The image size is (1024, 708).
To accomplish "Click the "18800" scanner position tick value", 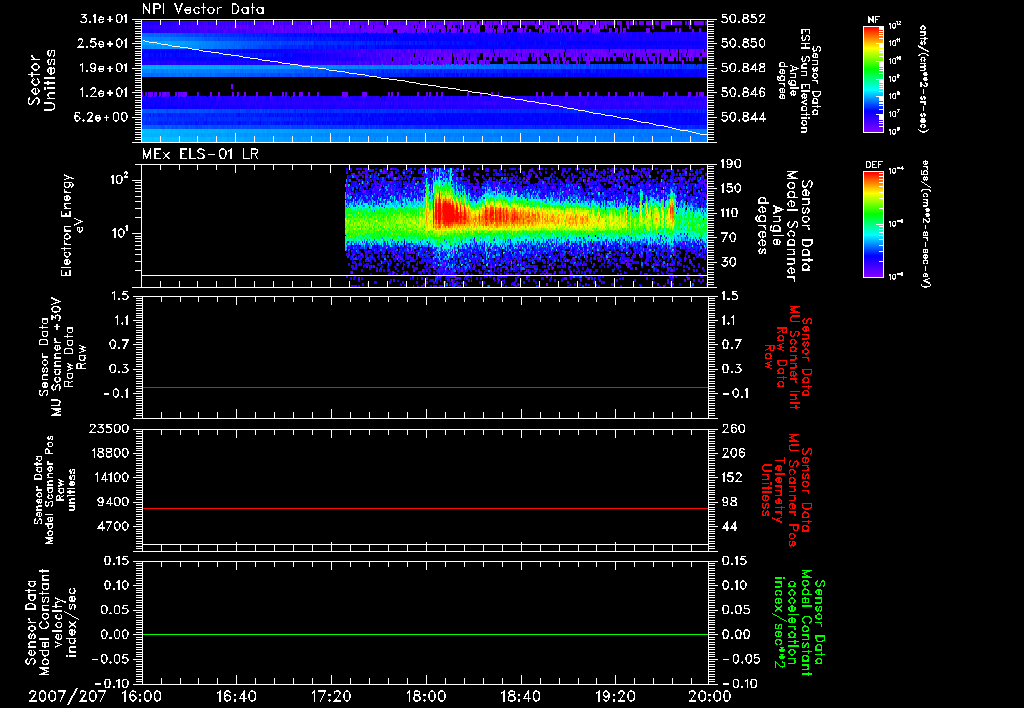I will pyautogui.click(x=109, y=453).
